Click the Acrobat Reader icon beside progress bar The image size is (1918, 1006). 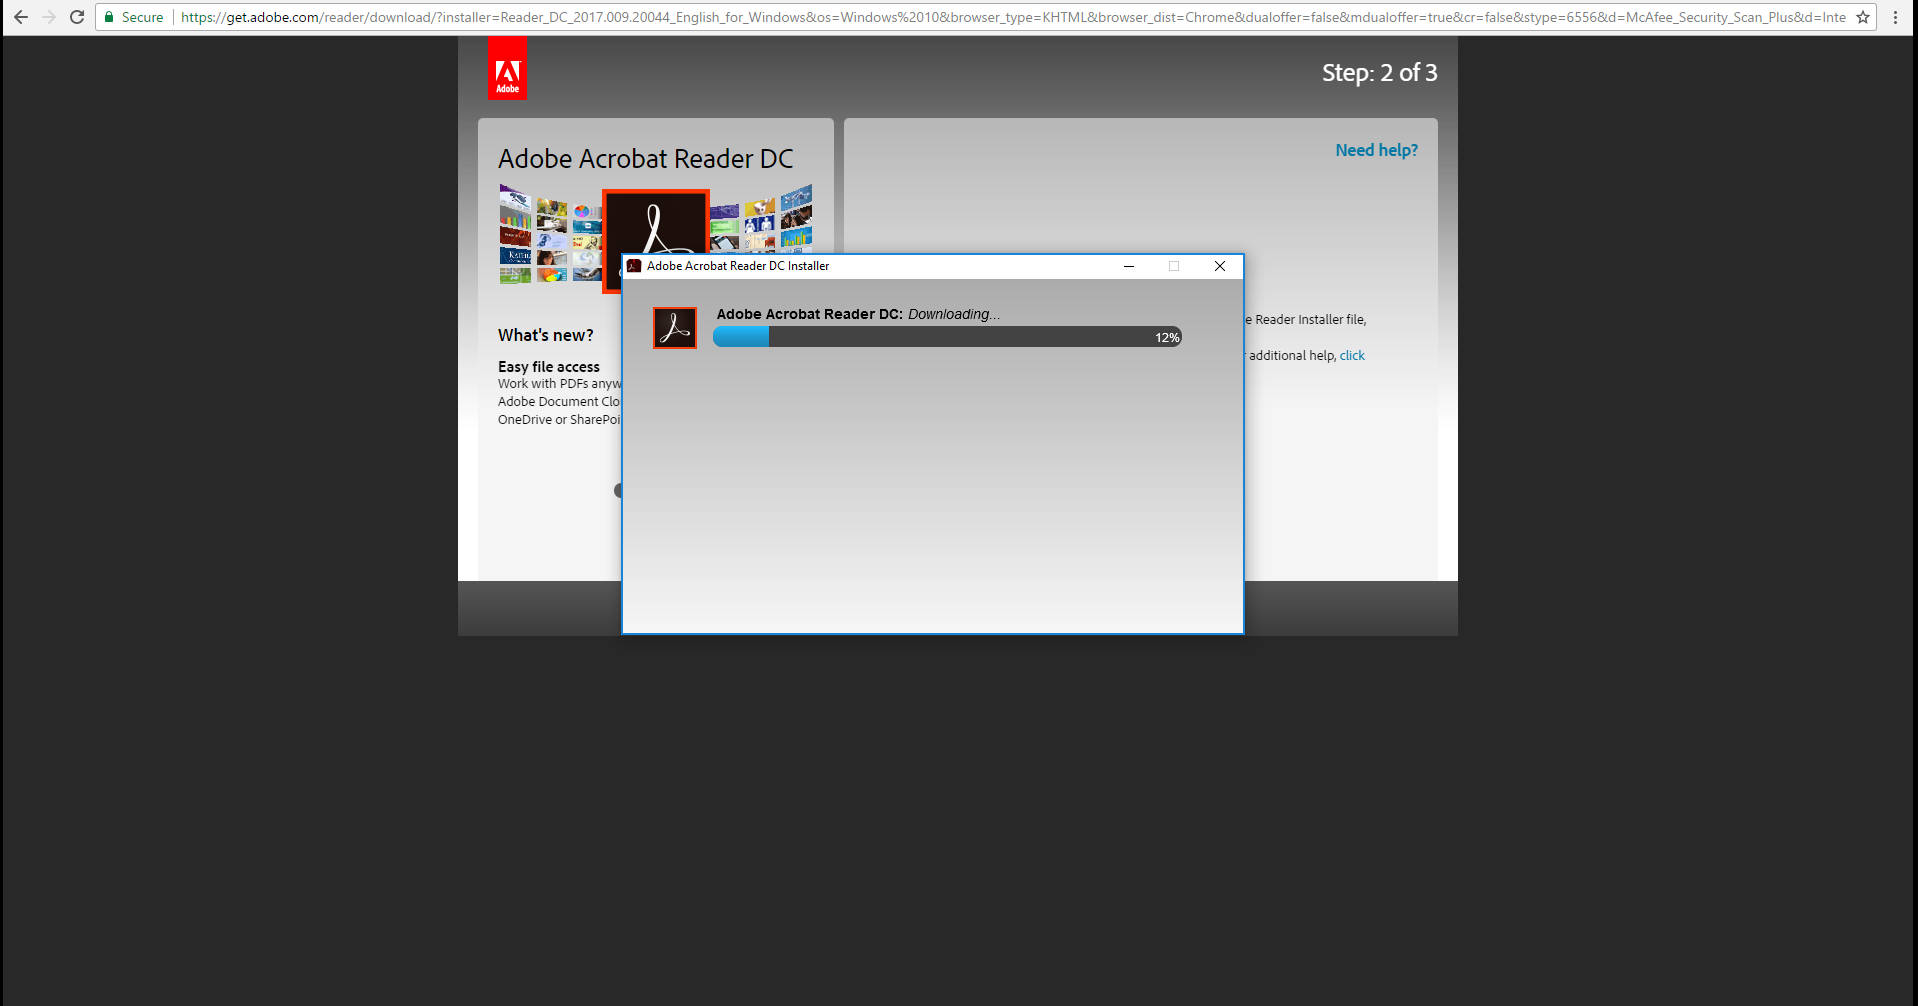coord(675,328)
